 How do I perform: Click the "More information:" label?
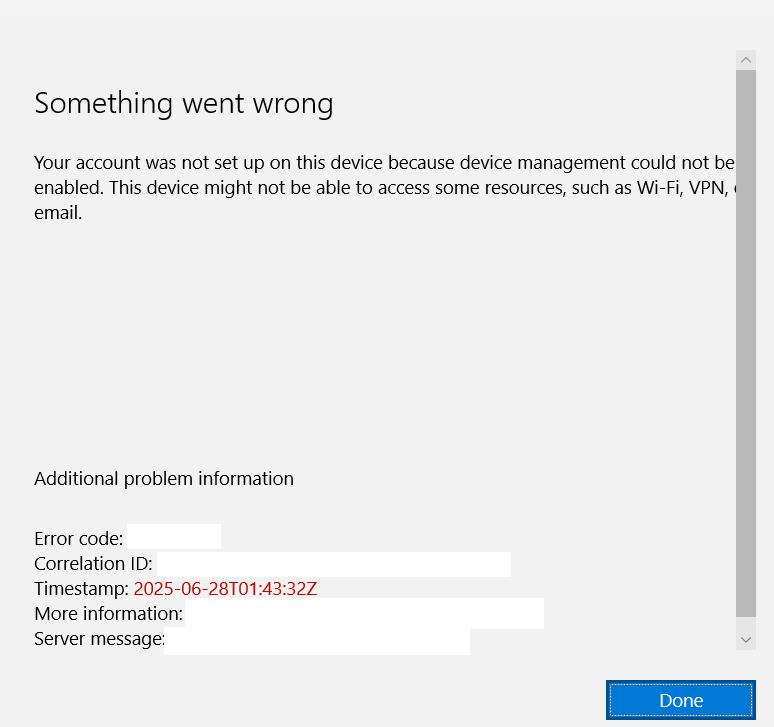[109, 613]
